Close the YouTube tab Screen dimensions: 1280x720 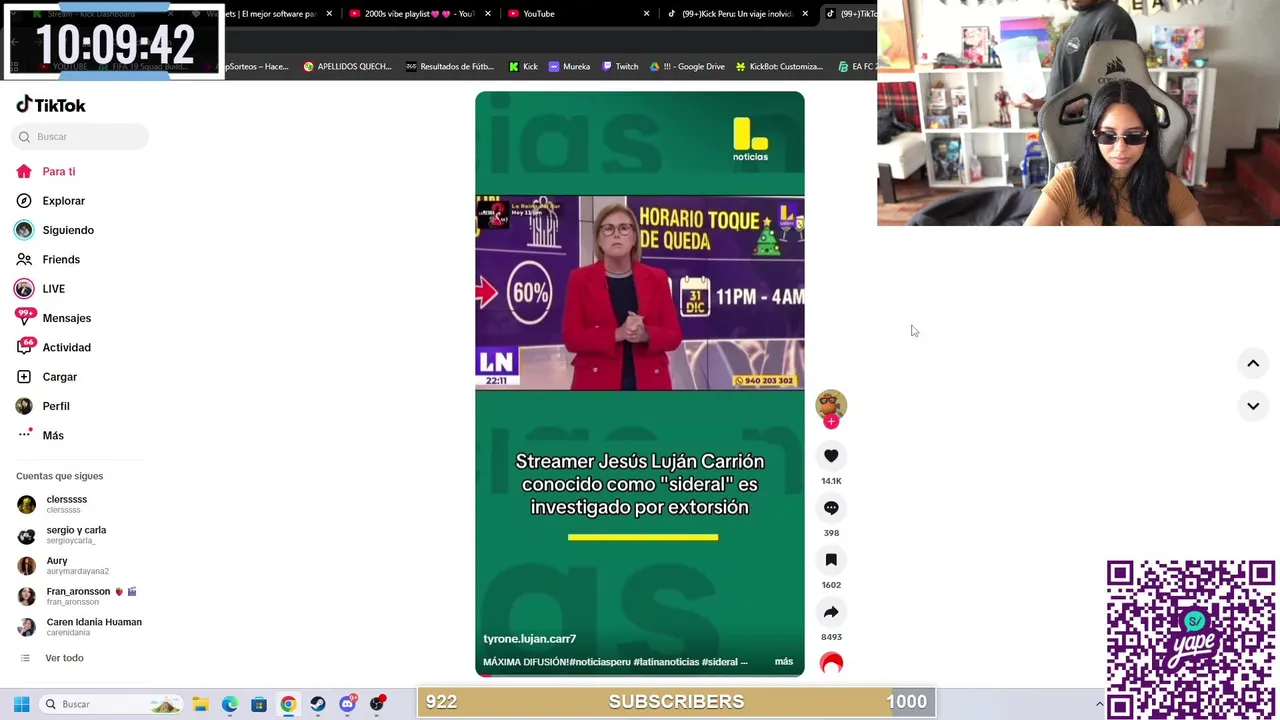click(646, 14)
